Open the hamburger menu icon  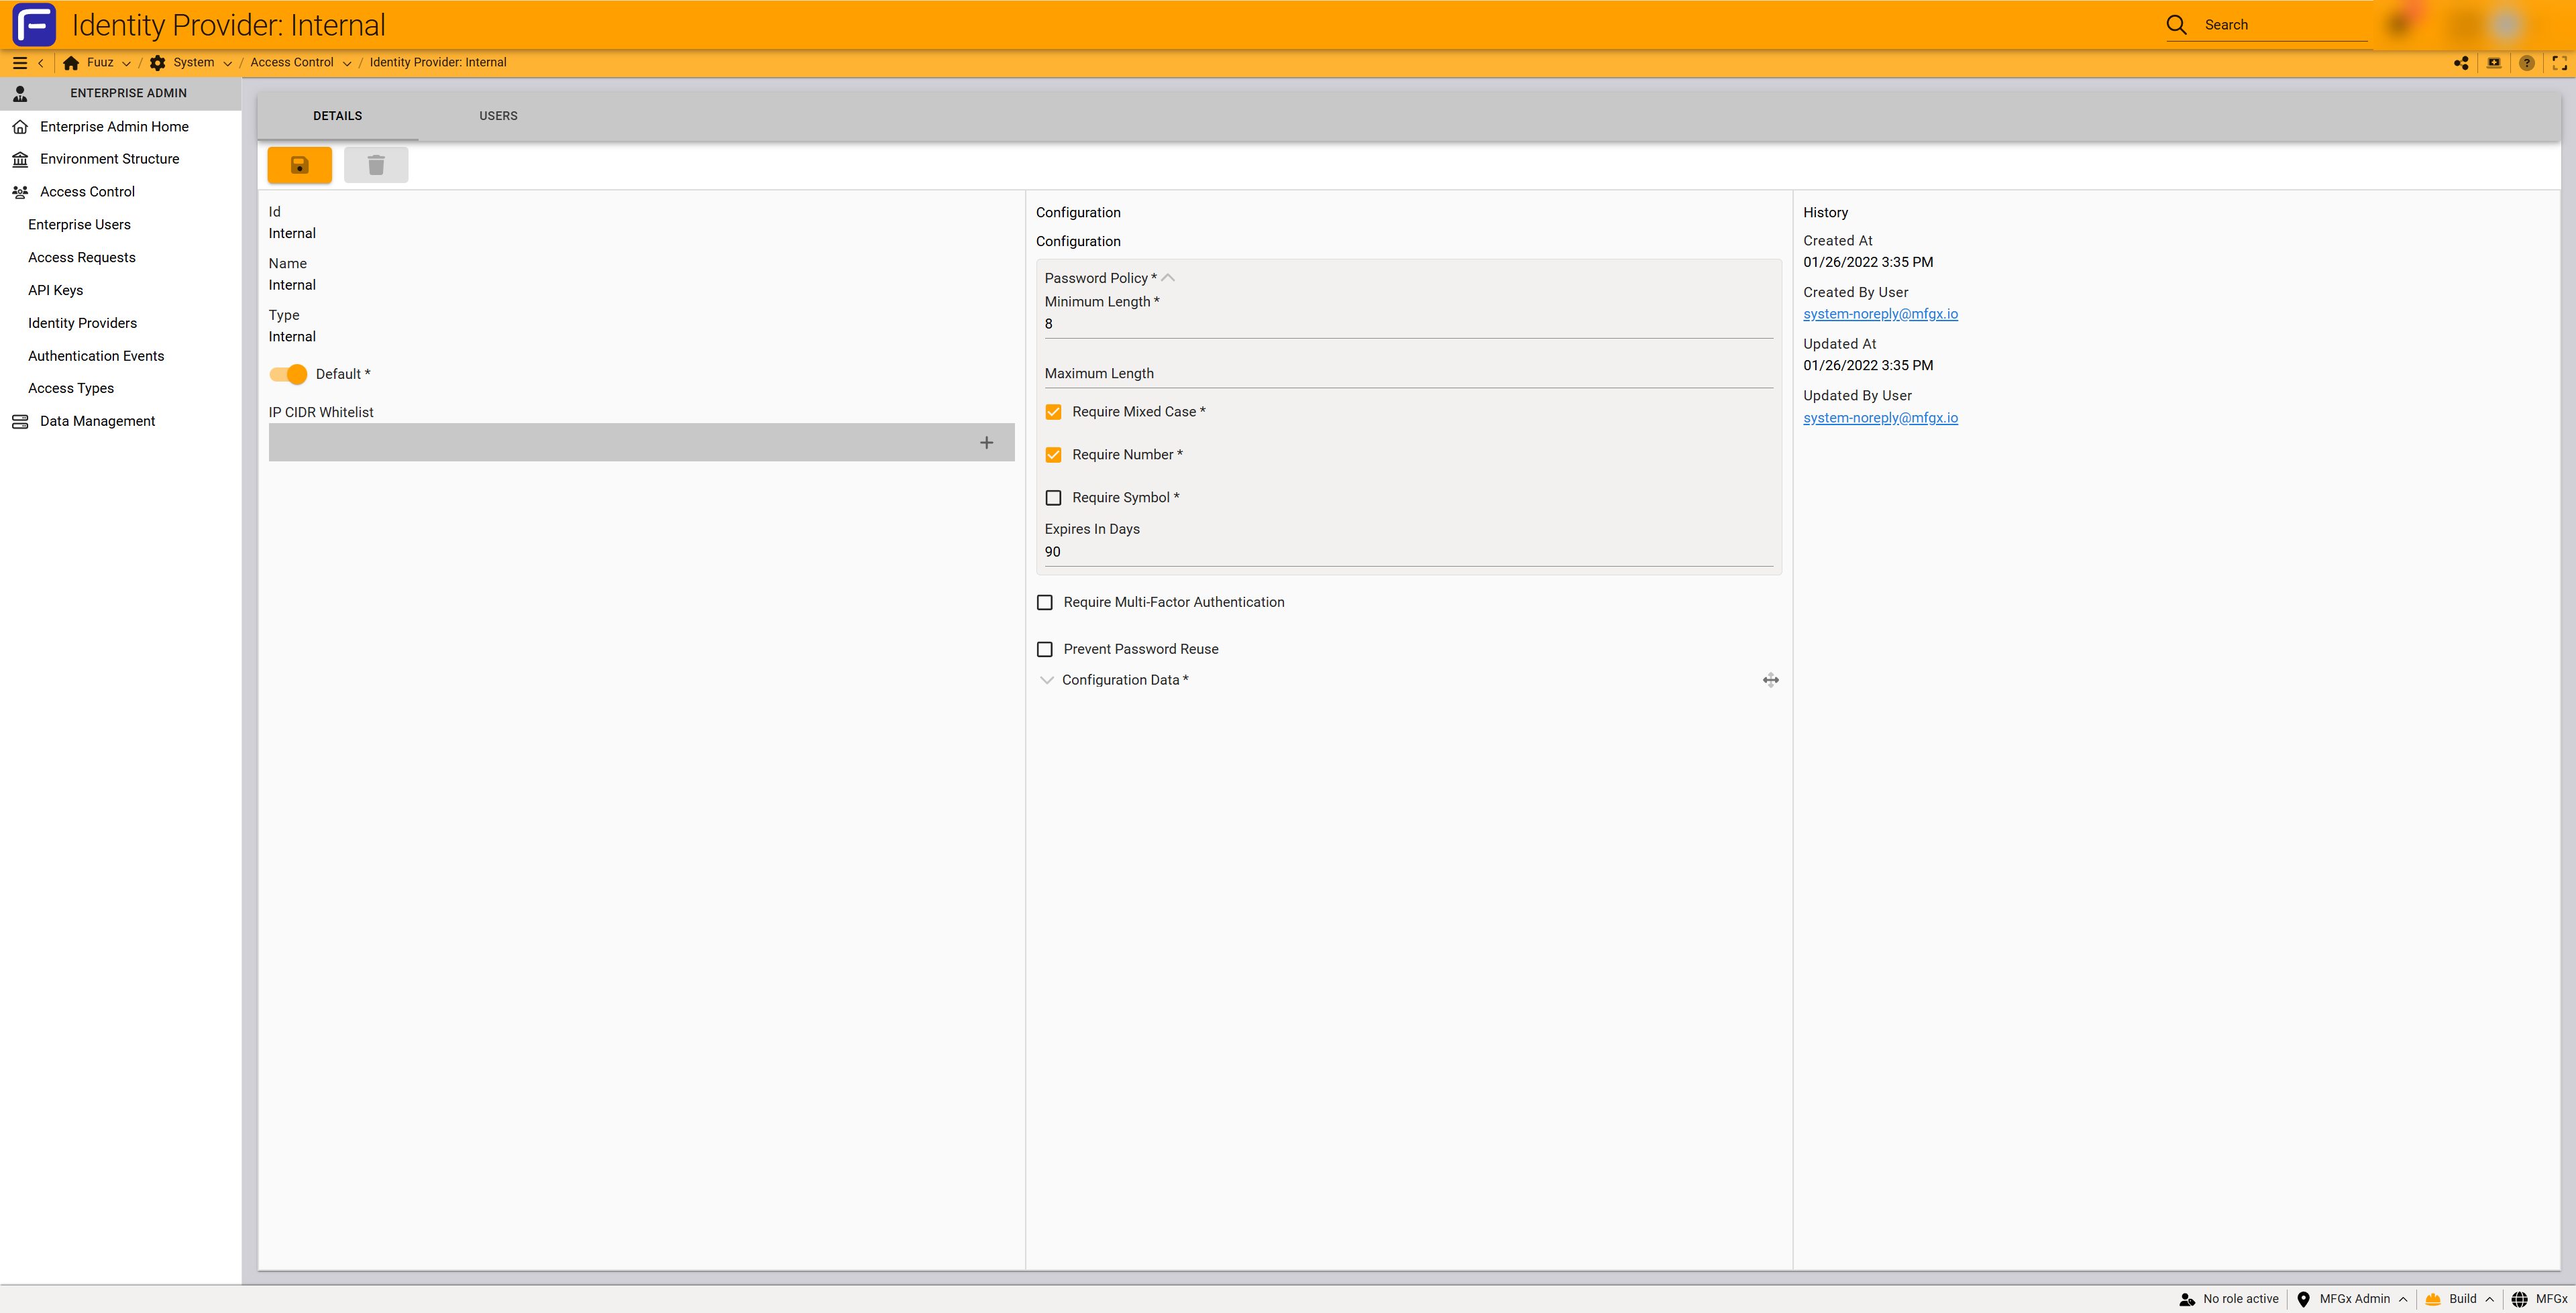pyautogui.click(x=19, y=63)
